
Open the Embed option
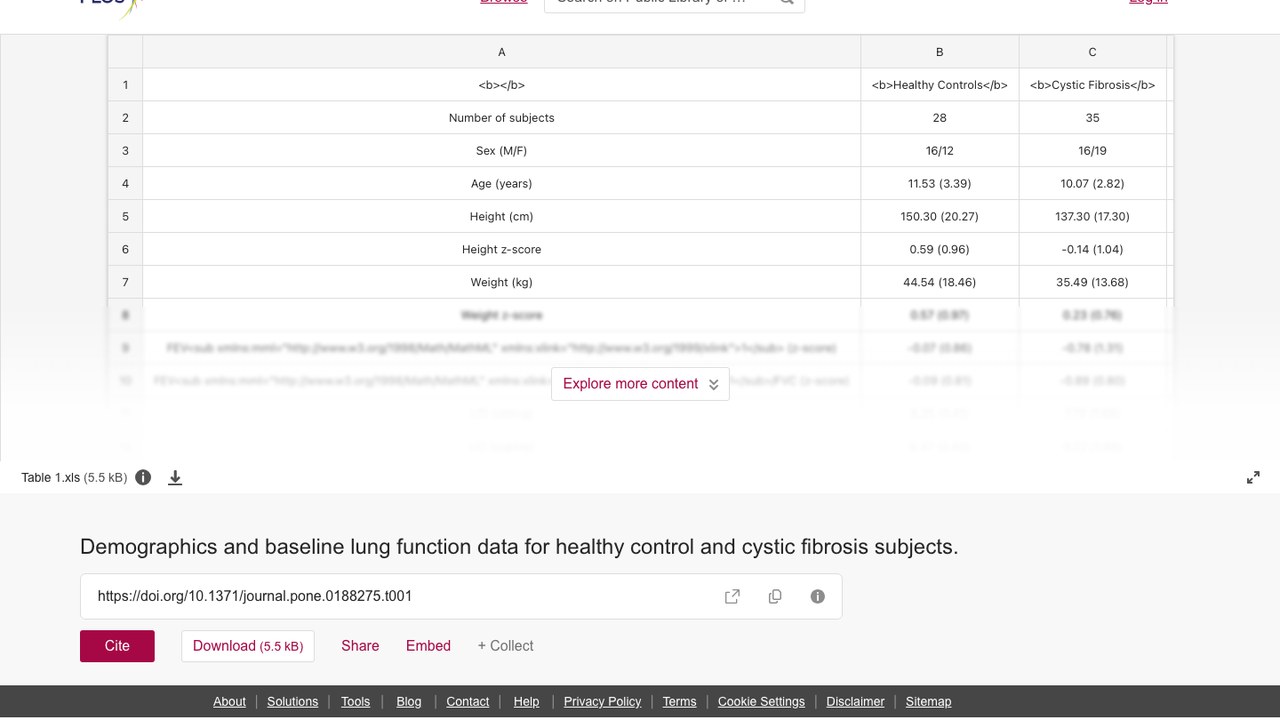click(x=428, y=646)
